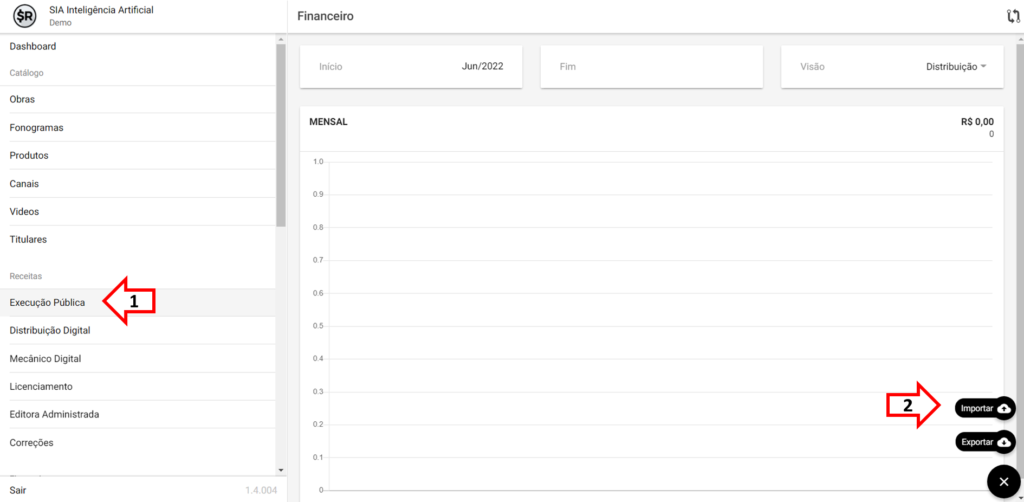The image size is (1024, 502).
Task: Click the SR logo icon
Action: tap(25, 16)
